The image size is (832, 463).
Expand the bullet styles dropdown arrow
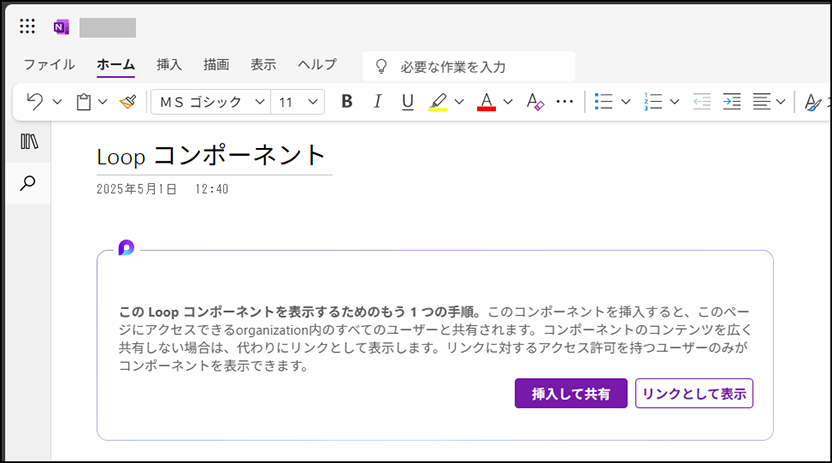pyautogui.click(x=626, y=101)
